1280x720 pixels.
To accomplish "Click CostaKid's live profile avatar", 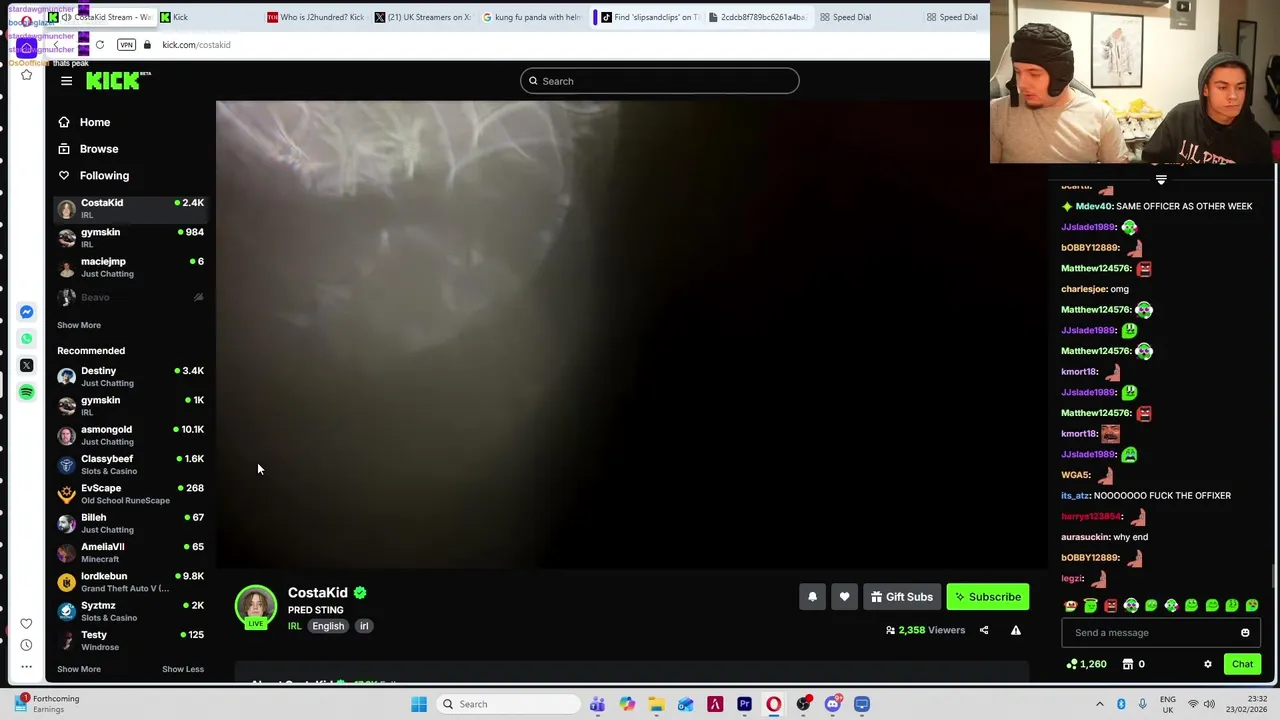I will (256, 606).
